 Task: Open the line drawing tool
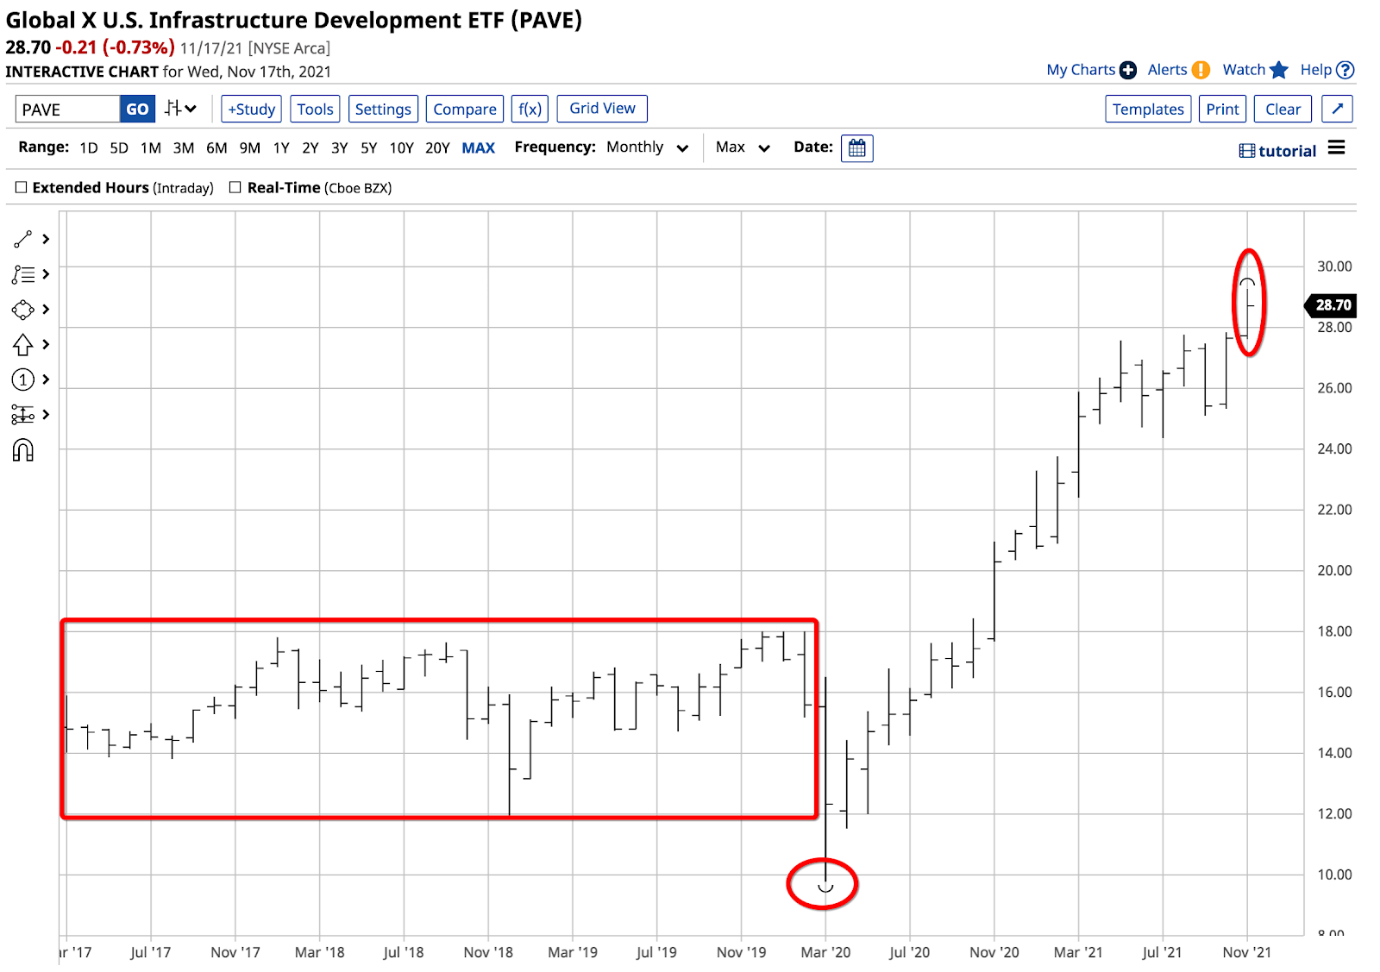tap(22, 239)
